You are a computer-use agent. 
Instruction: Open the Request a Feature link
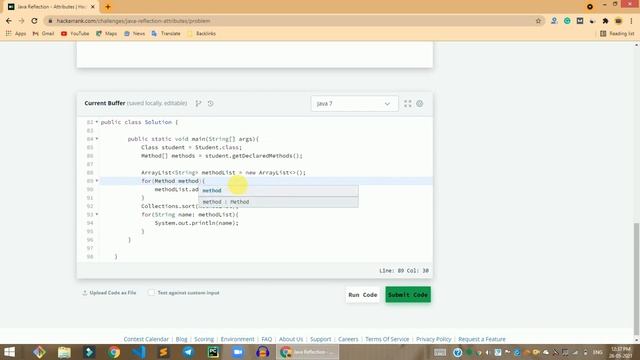[x=482, y=339]
